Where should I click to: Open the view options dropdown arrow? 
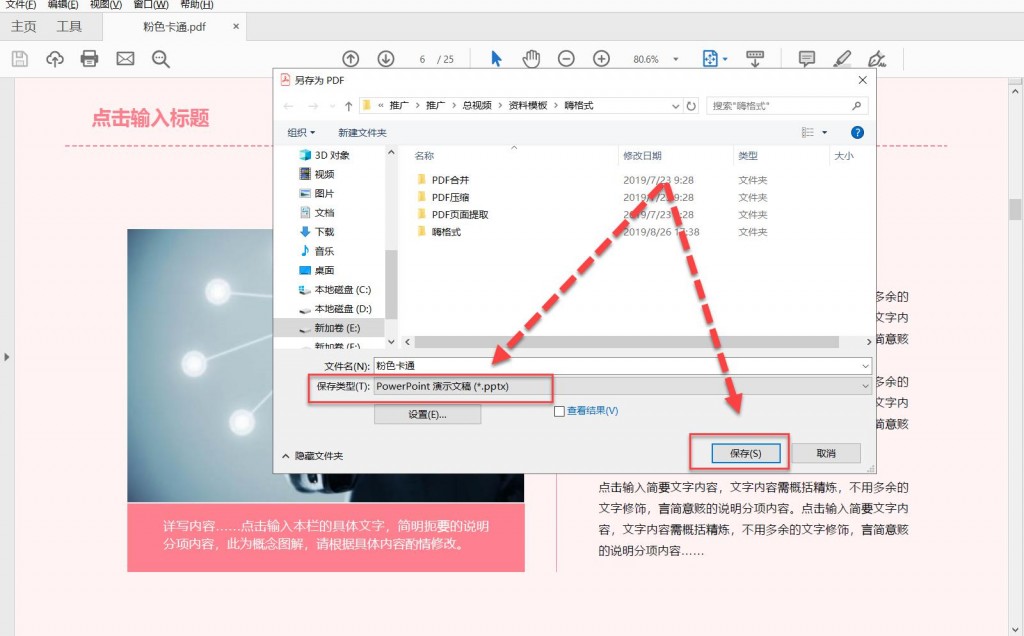pyautogui.click(x=824, y=133)
